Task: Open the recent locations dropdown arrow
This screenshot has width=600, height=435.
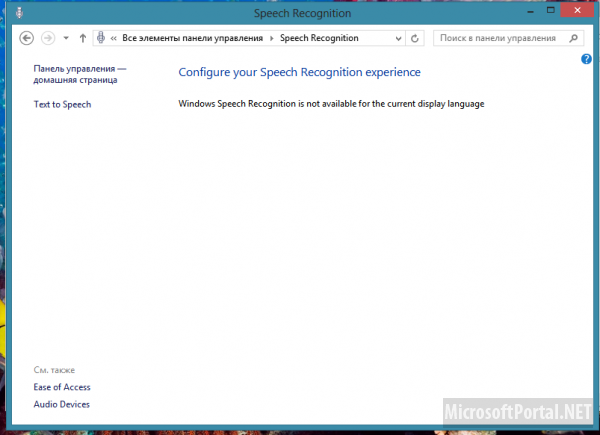Action: click(66, 38)
